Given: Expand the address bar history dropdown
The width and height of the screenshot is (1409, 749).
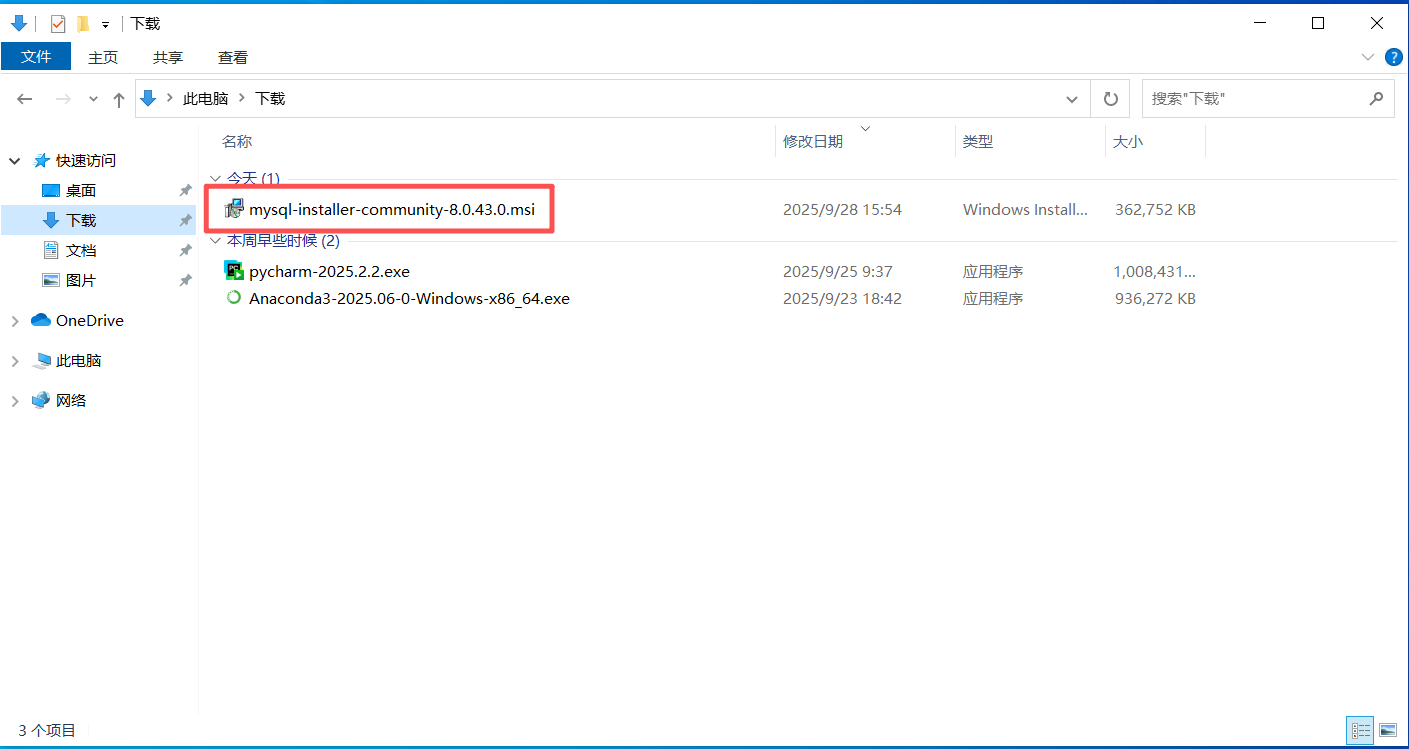Looking at the screenshot, I should tap(1072, 99).
